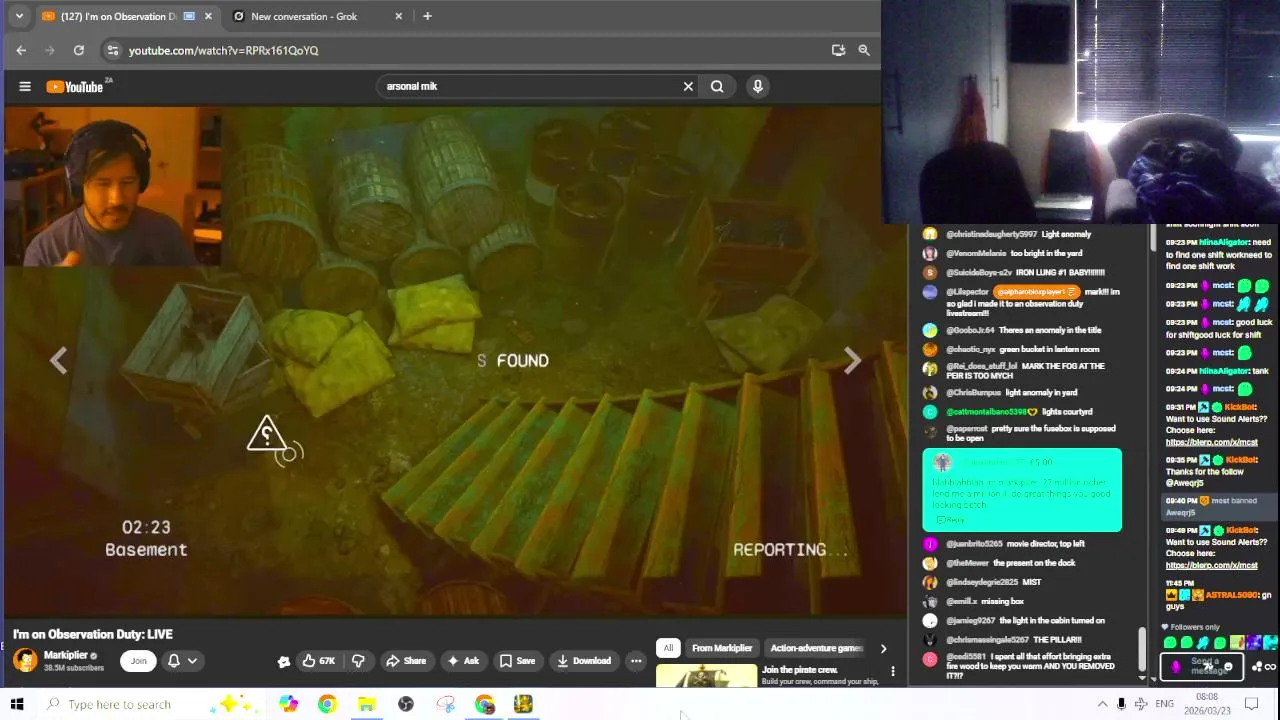Image resolution: width=1280 pixels, height=720 pixels.
Task: Open Markiplier's channel avatar
Action: coord(25,660)
